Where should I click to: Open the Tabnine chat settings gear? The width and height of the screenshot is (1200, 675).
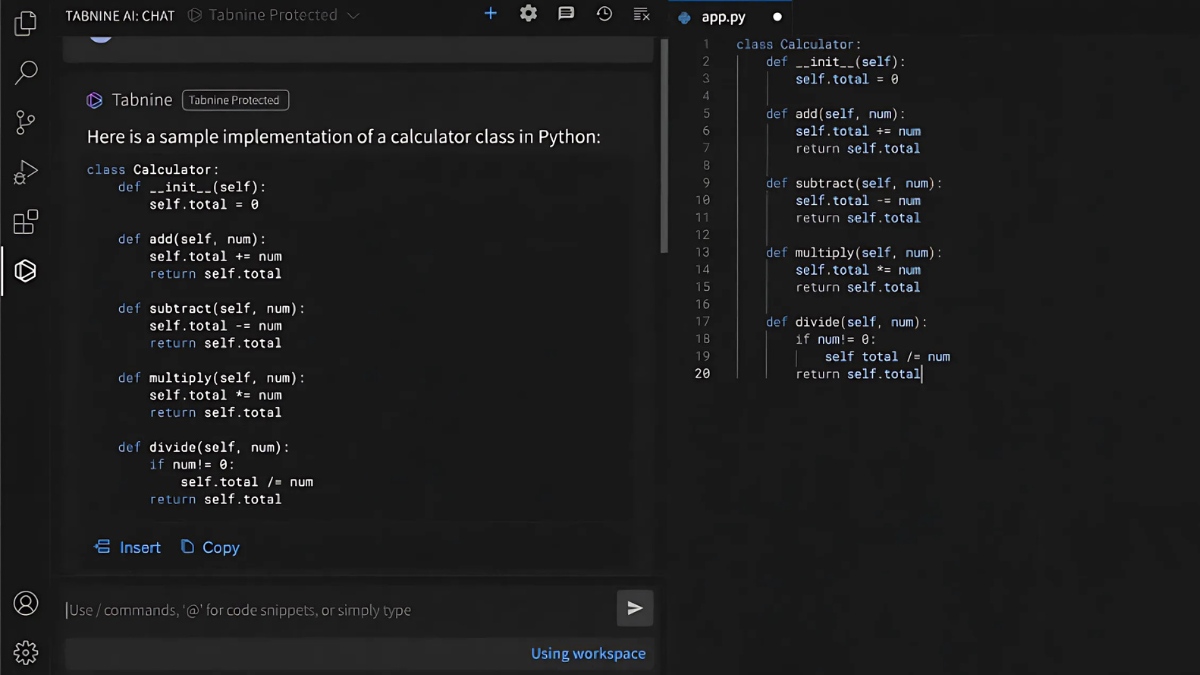[528, 14]
